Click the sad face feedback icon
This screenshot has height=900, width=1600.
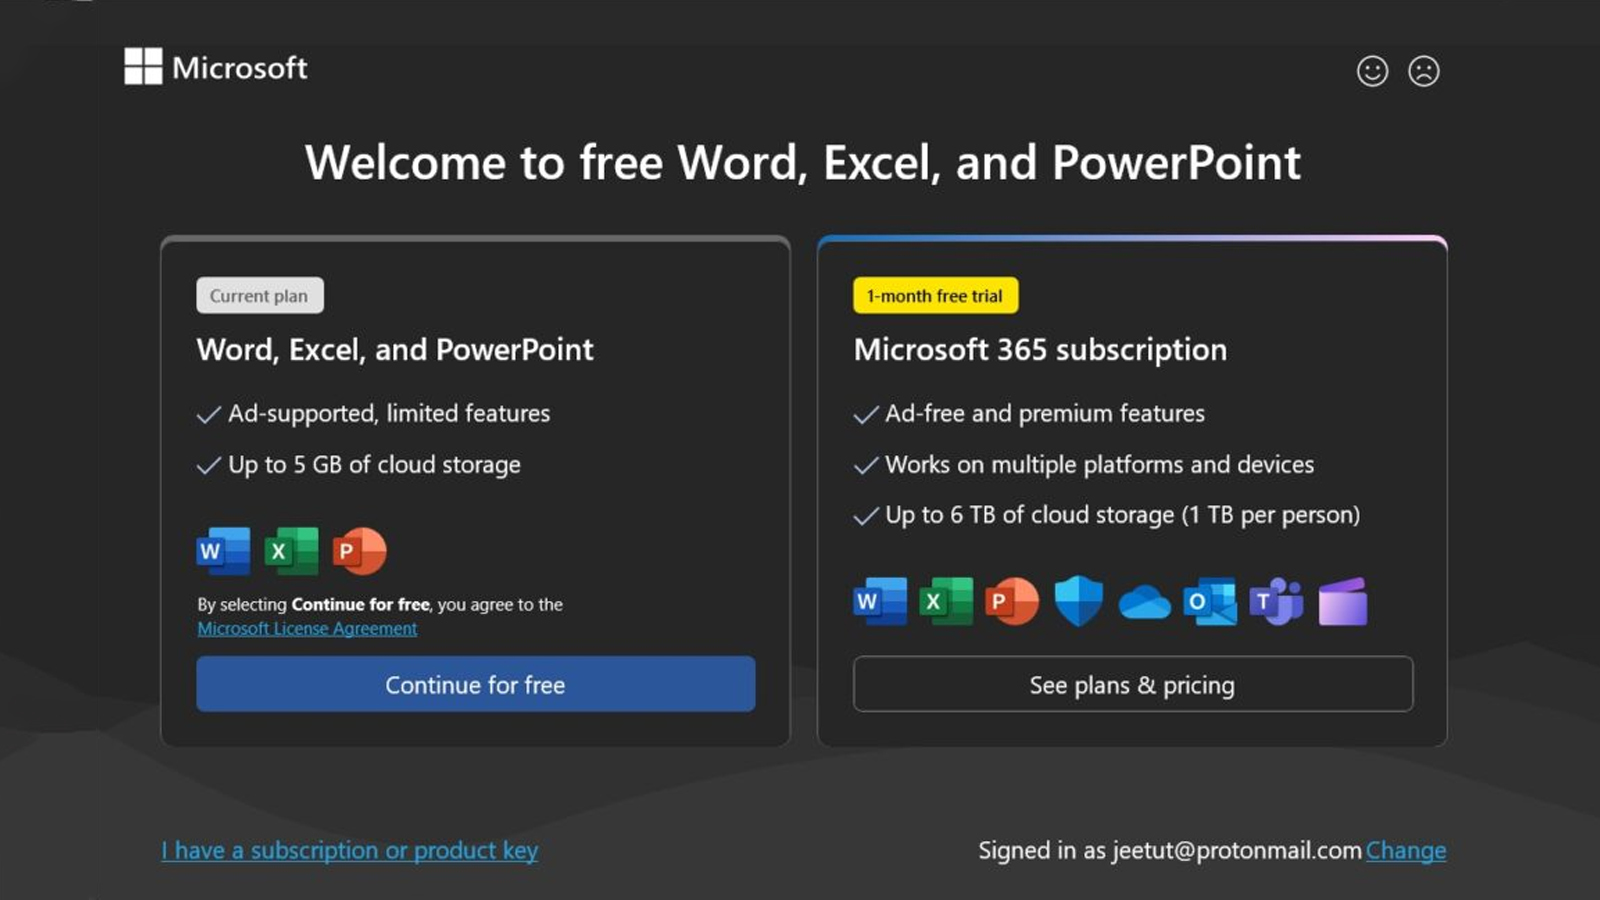(x=1423, y=71)
